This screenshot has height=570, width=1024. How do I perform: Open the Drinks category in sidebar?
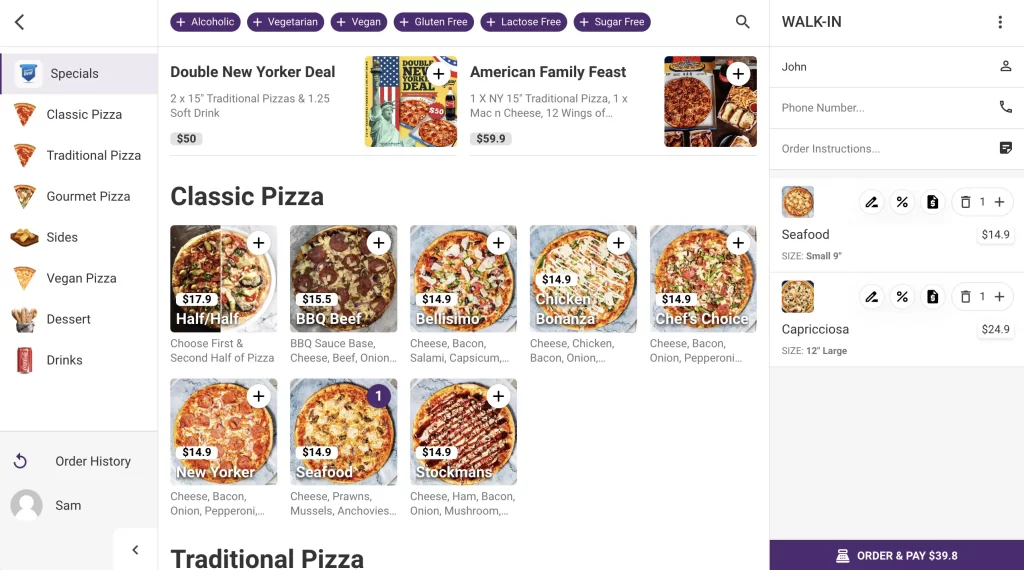(x=64, y=360)
